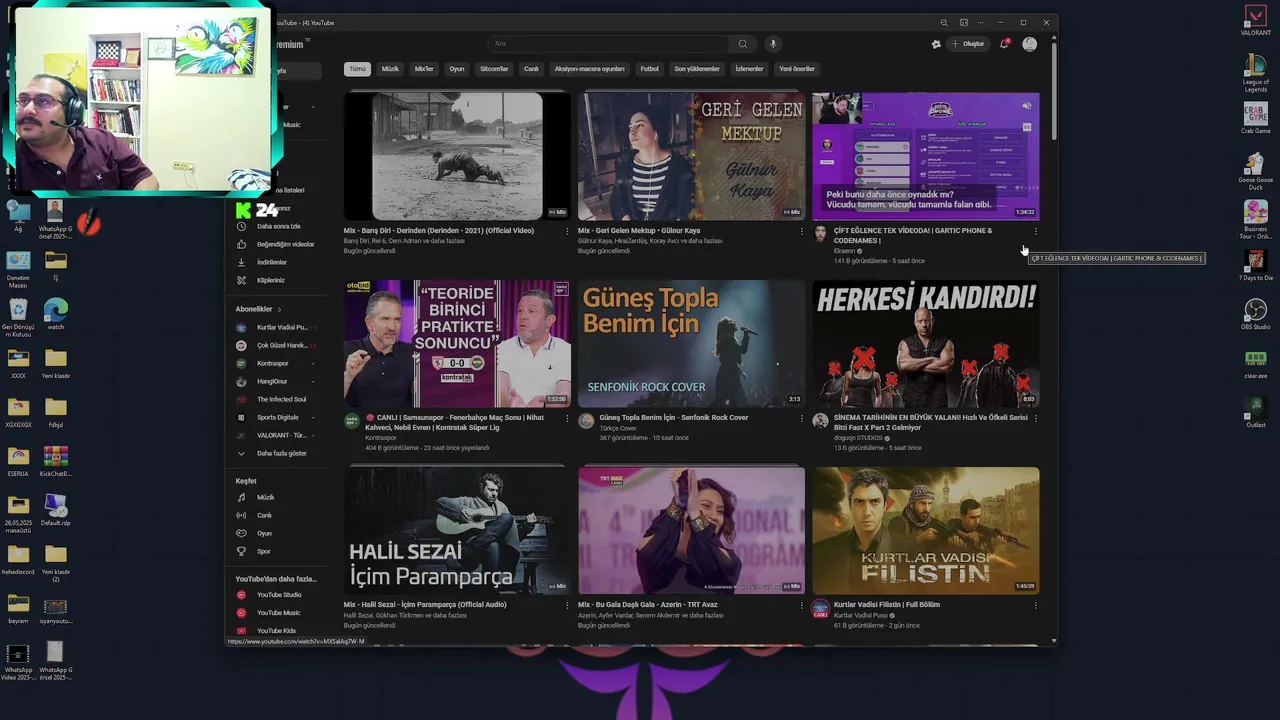Open Herkesi Kandırdı video thumbnail

point(925,343)
